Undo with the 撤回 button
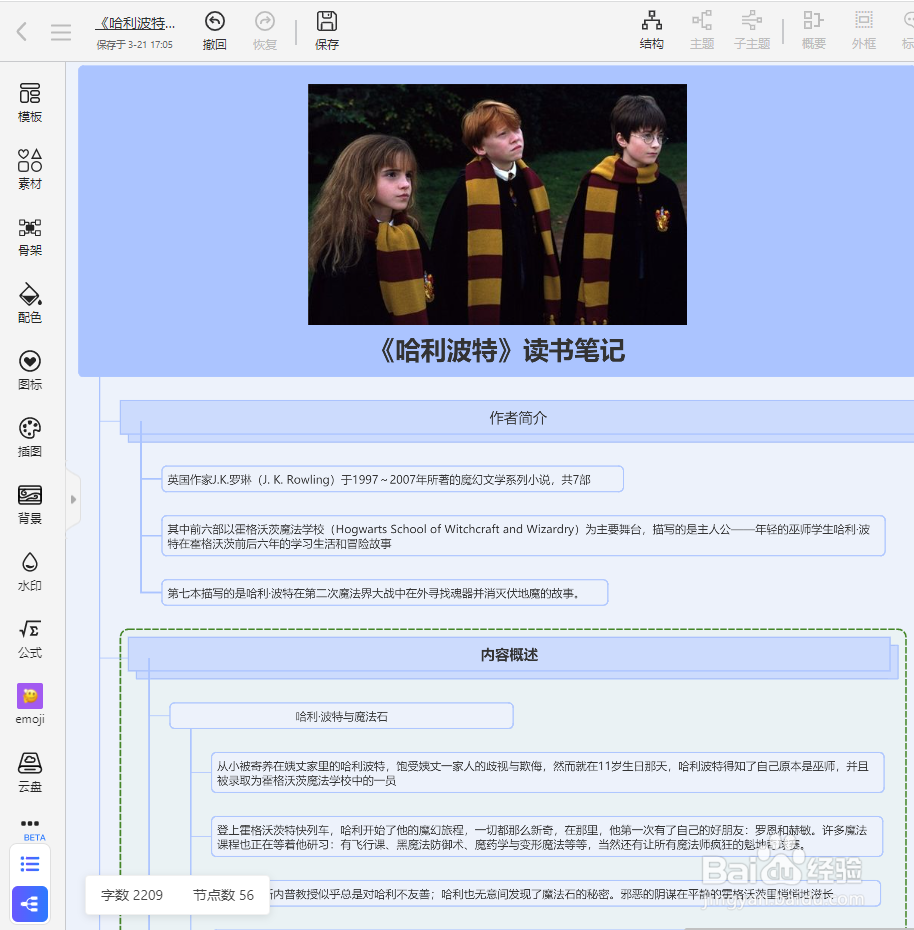Image resolution: width=914 pixels, height=930 pixels. tap(214, 31)
